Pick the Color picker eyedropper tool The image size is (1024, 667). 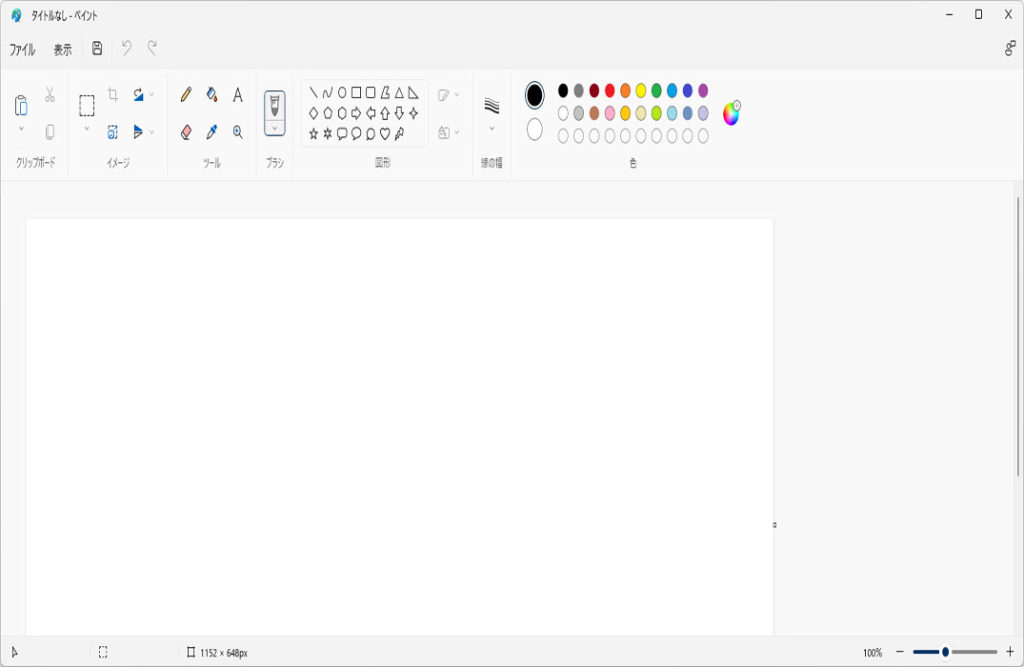pyautogui.click(x=212, y=132)
